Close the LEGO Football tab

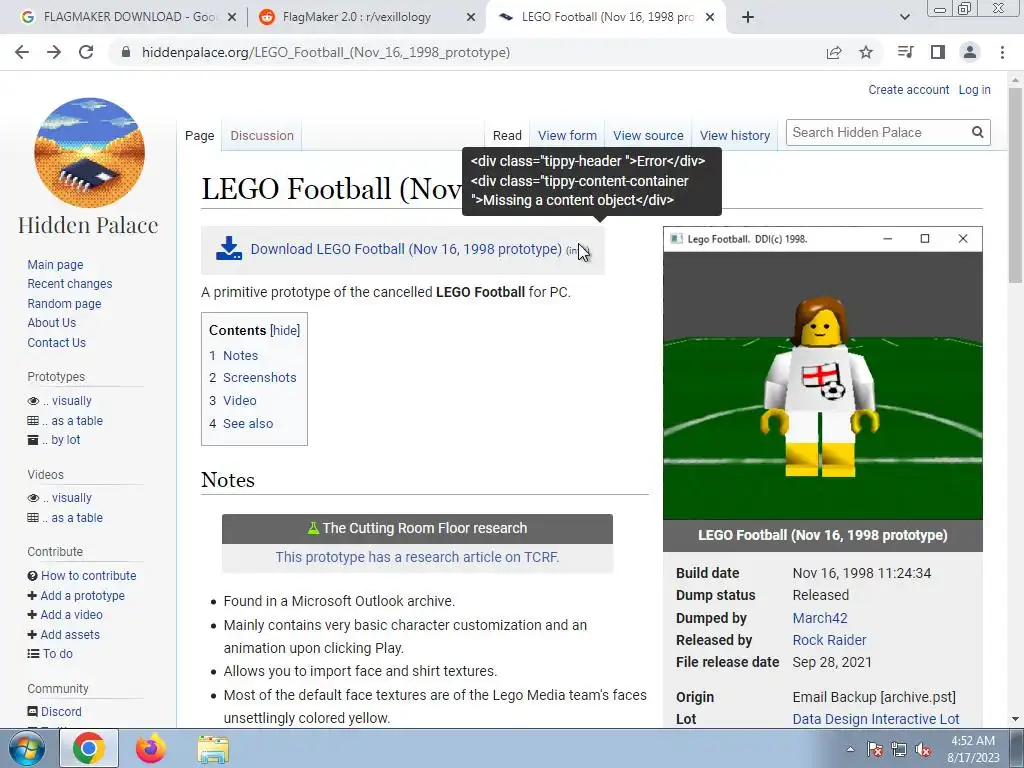click(x=711, y=17)
